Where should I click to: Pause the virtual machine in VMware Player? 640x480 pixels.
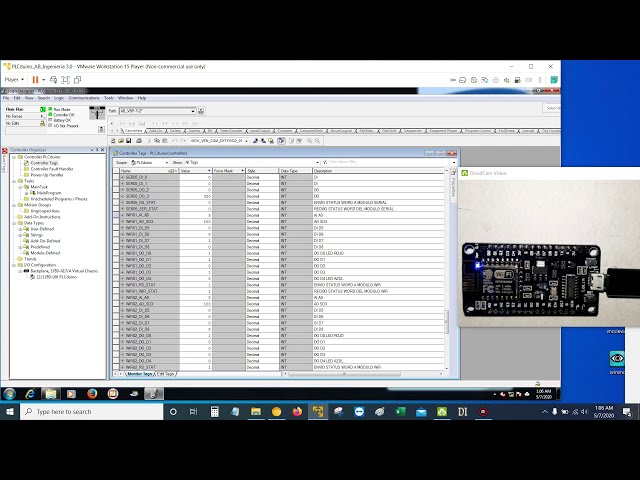[x=35, y=80]
